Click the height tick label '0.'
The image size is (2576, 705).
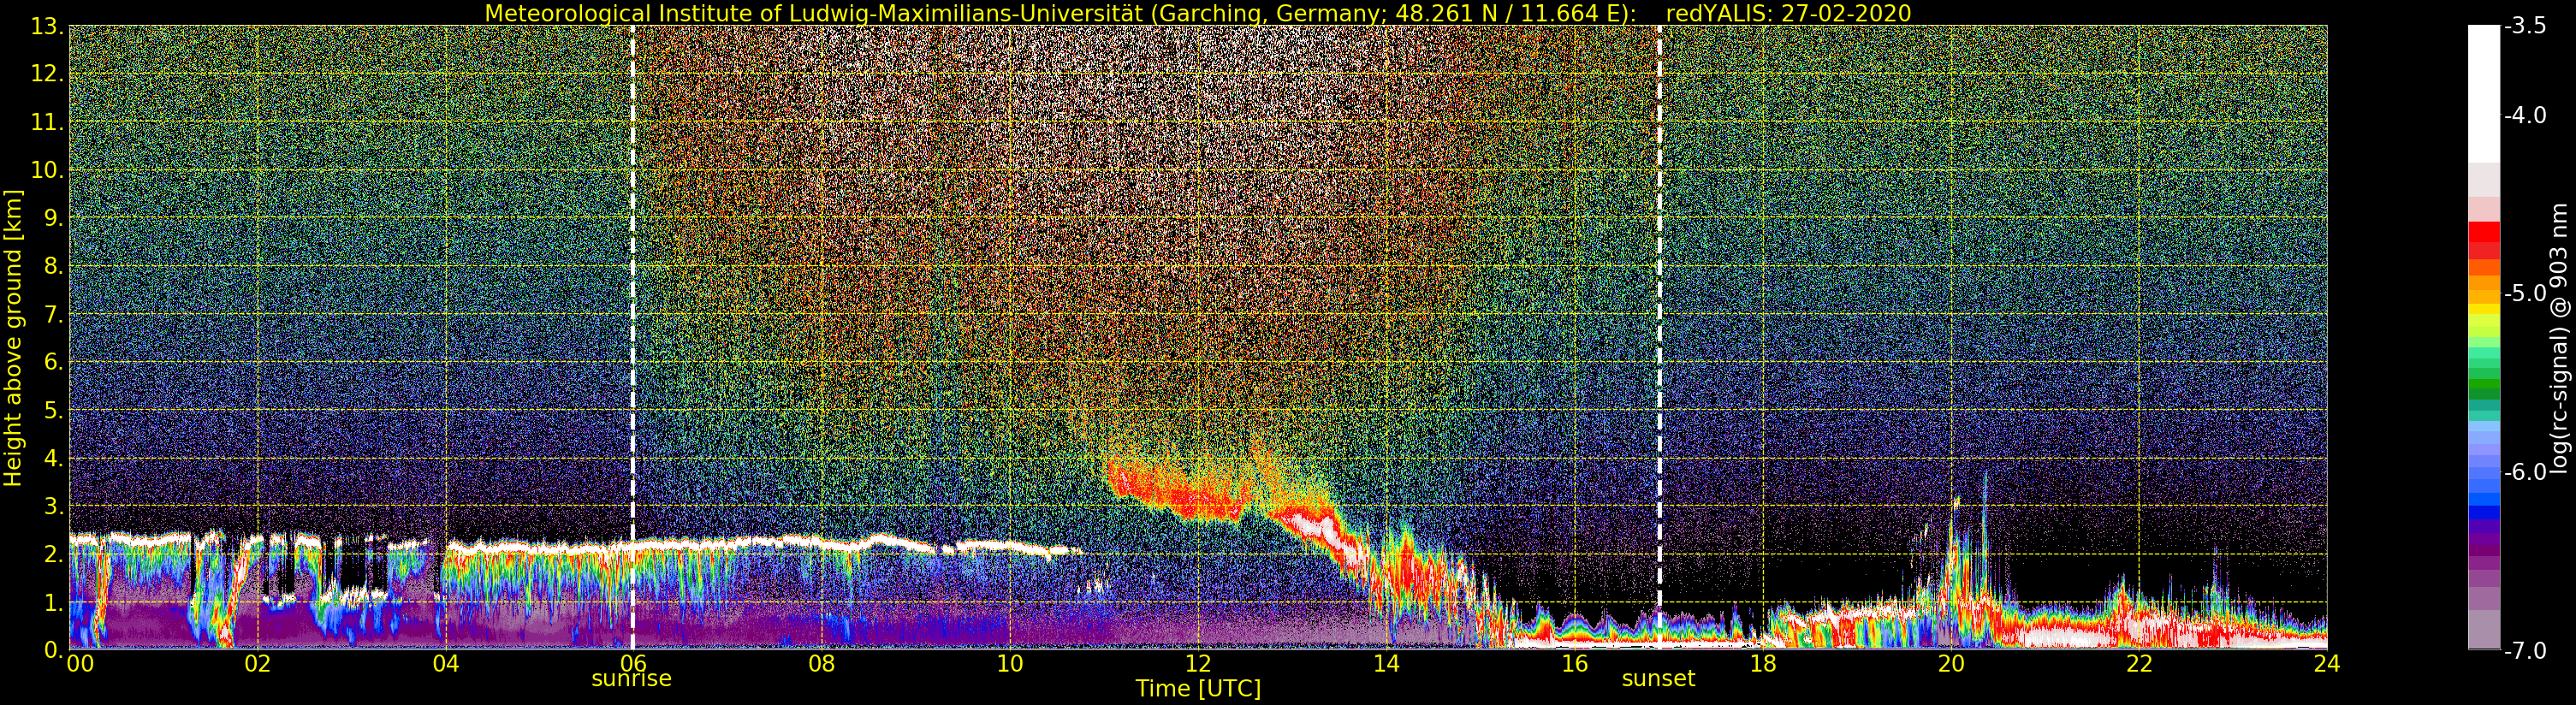(x=54, y=649)
